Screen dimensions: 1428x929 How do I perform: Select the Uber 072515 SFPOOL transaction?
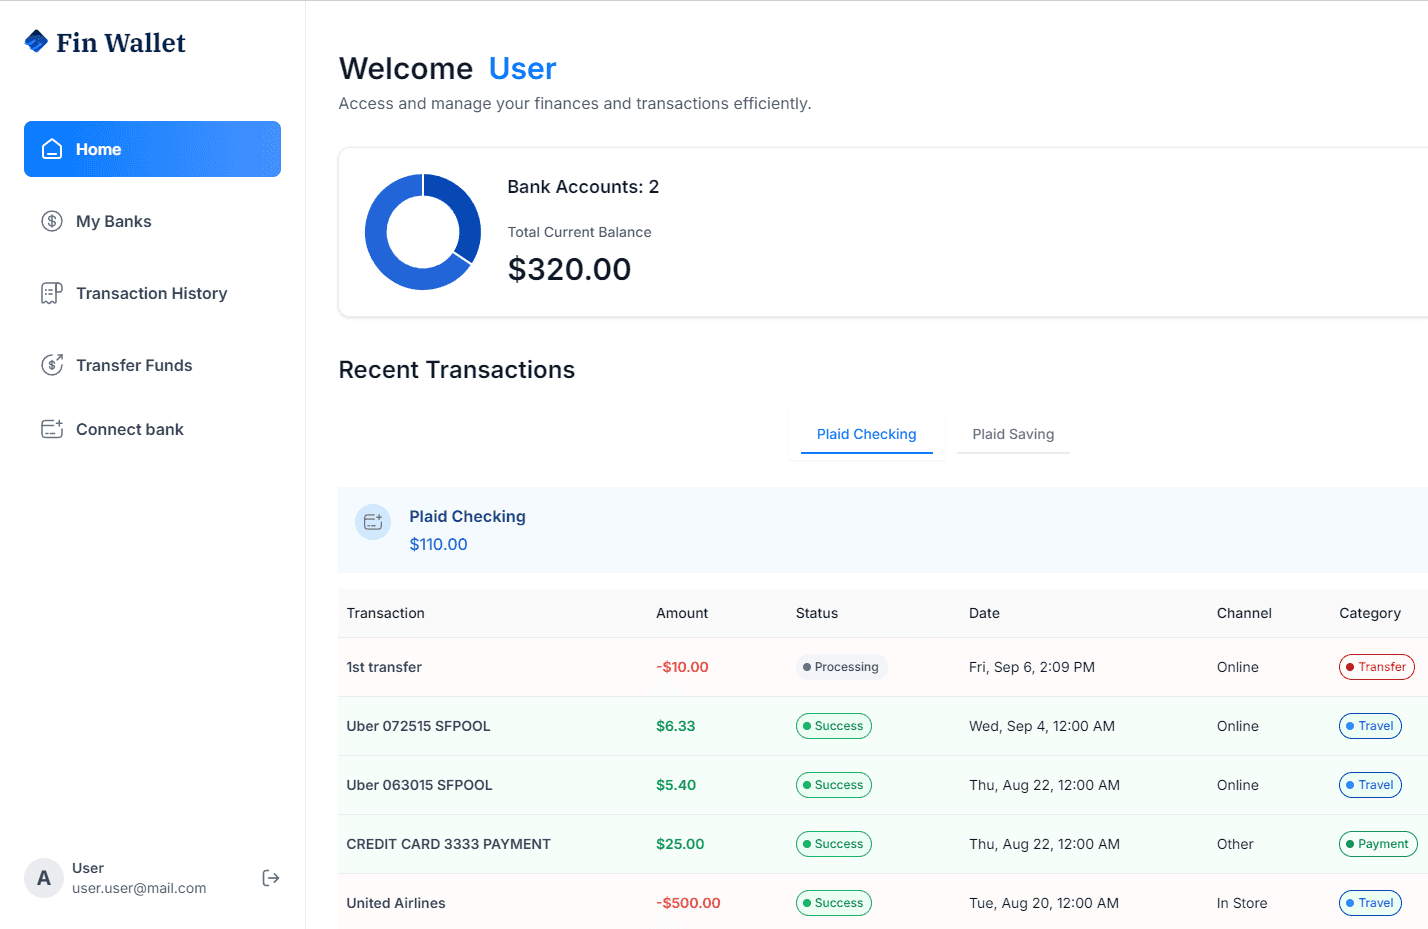click(883, 726)
